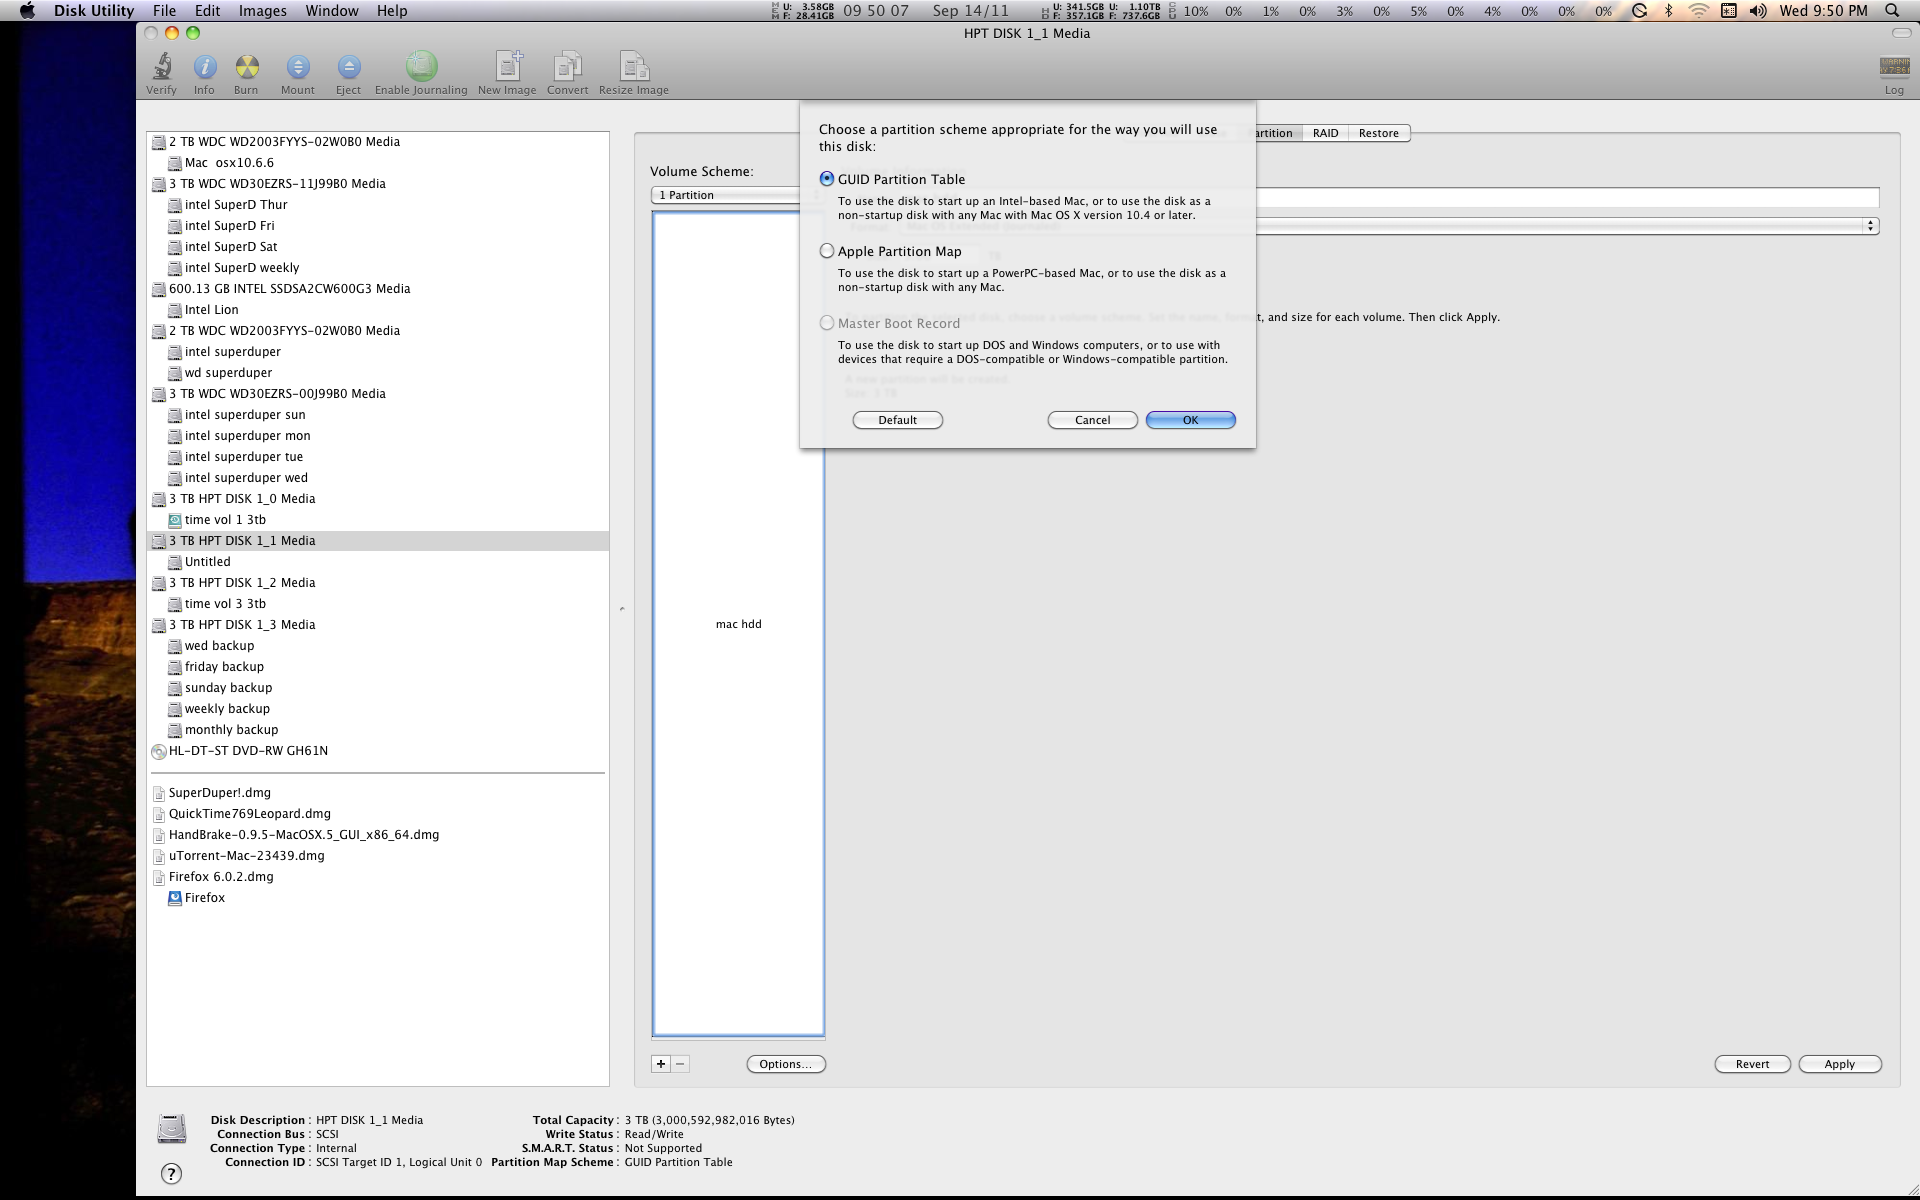Select Firefox 6.0.2.dmg image

220,877
